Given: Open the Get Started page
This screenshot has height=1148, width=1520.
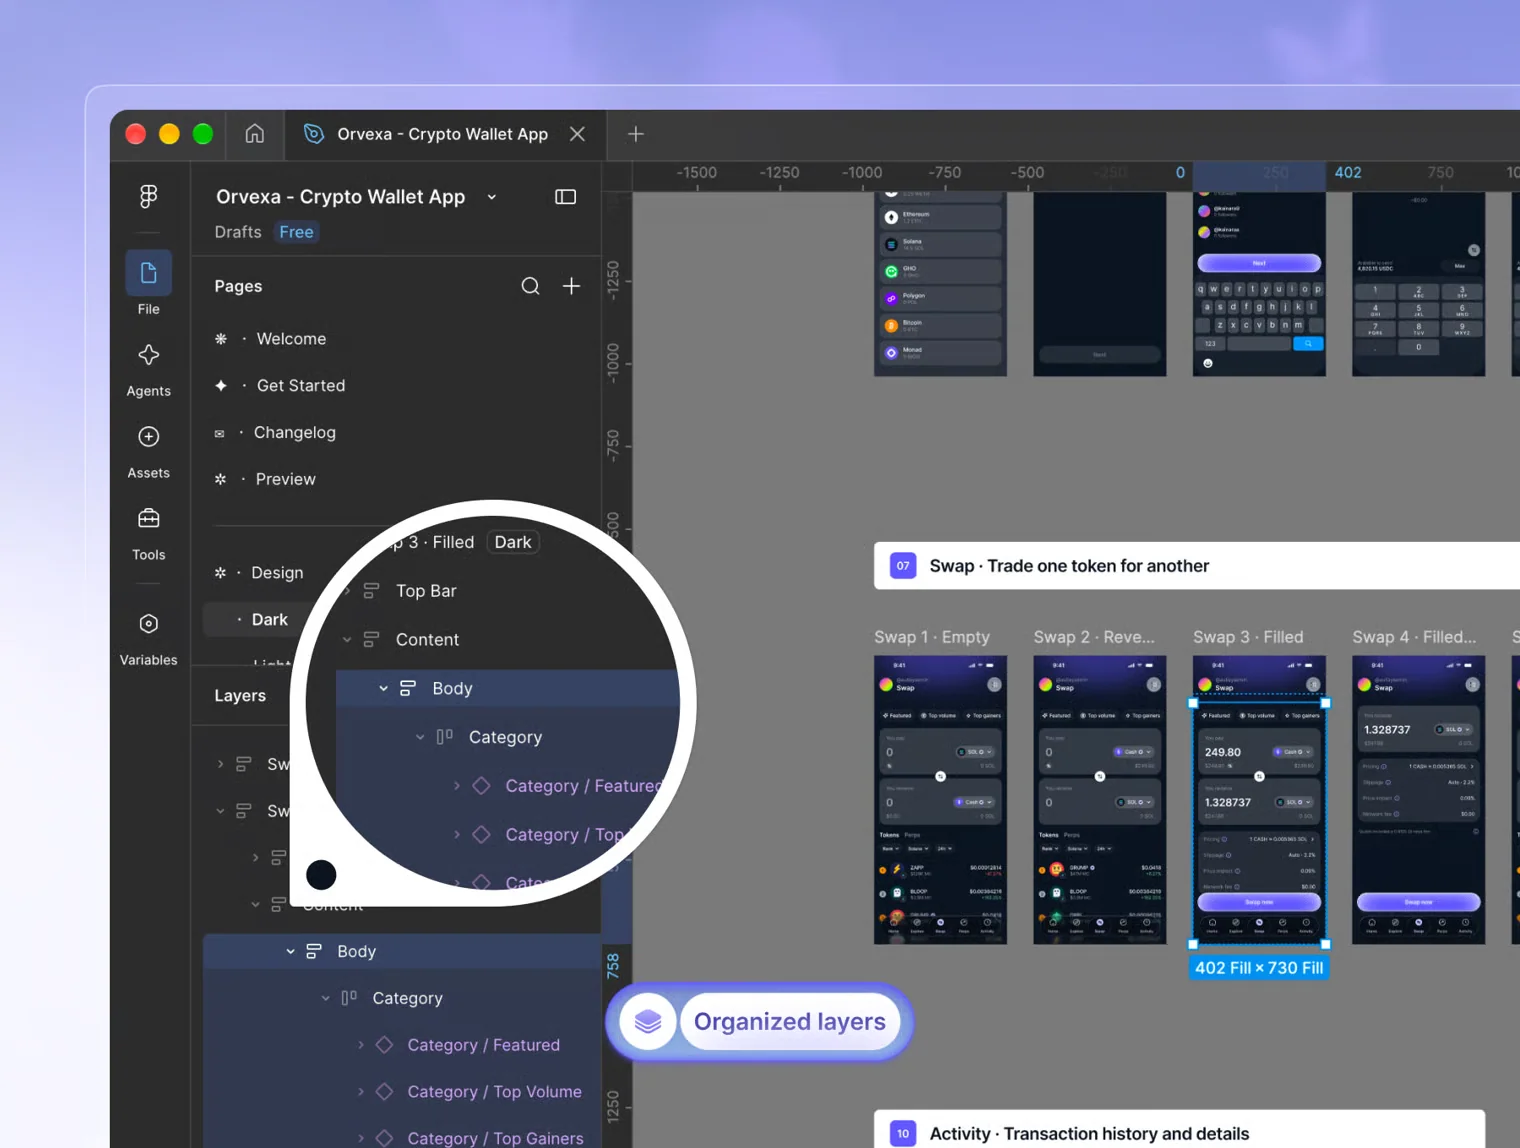Looking at the screenshot, I should click(x=301, y=386).
